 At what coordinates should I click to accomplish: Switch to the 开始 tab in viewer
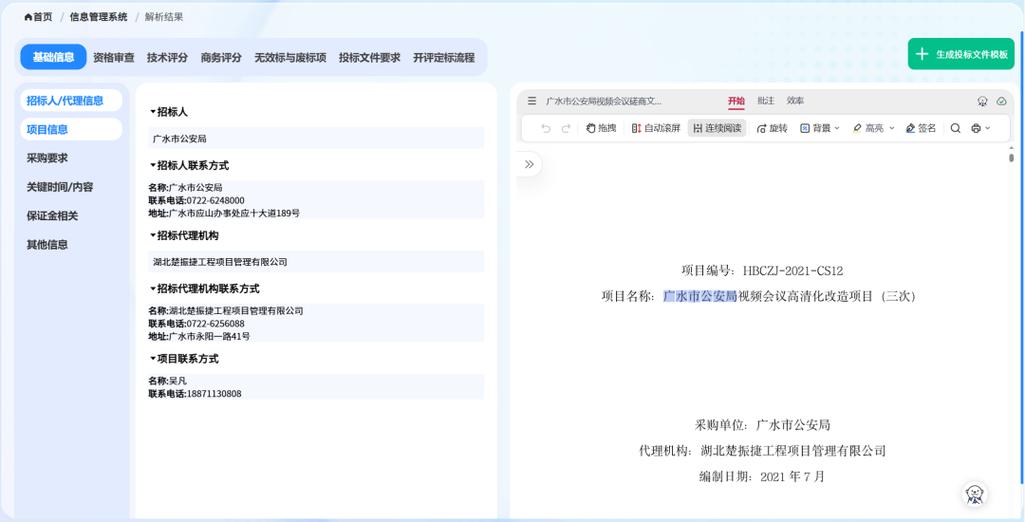(x=736, y=101)
